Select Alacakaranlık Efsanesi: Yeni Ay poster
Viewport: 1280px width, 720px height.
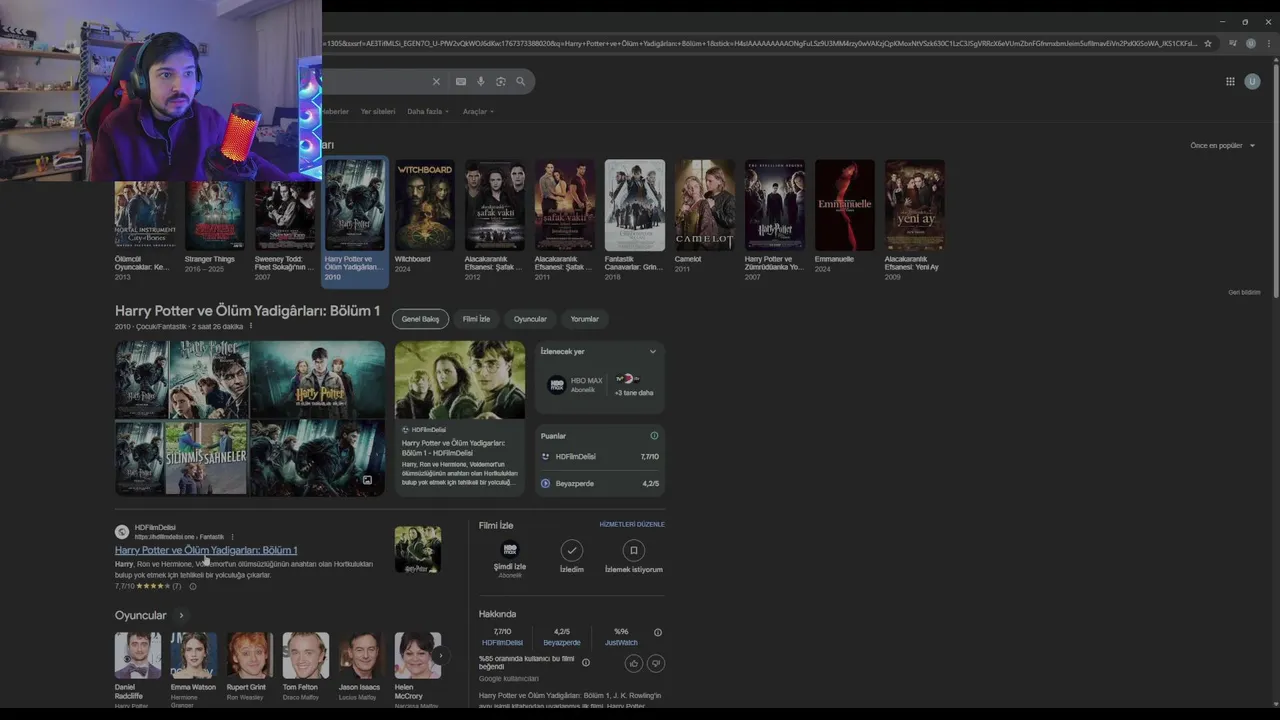click(915, 205)
